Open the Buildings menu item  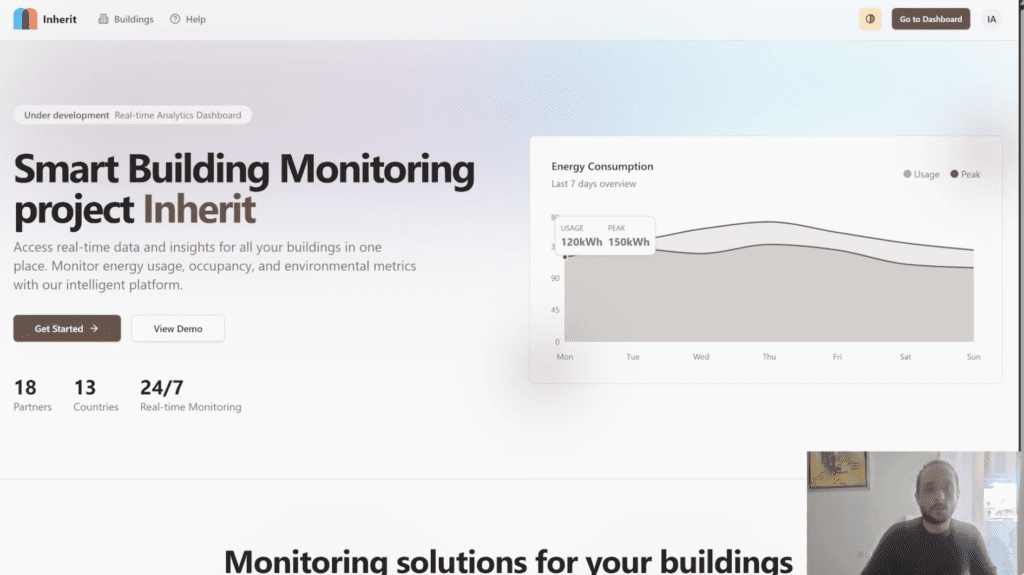(x=126, y=19)
